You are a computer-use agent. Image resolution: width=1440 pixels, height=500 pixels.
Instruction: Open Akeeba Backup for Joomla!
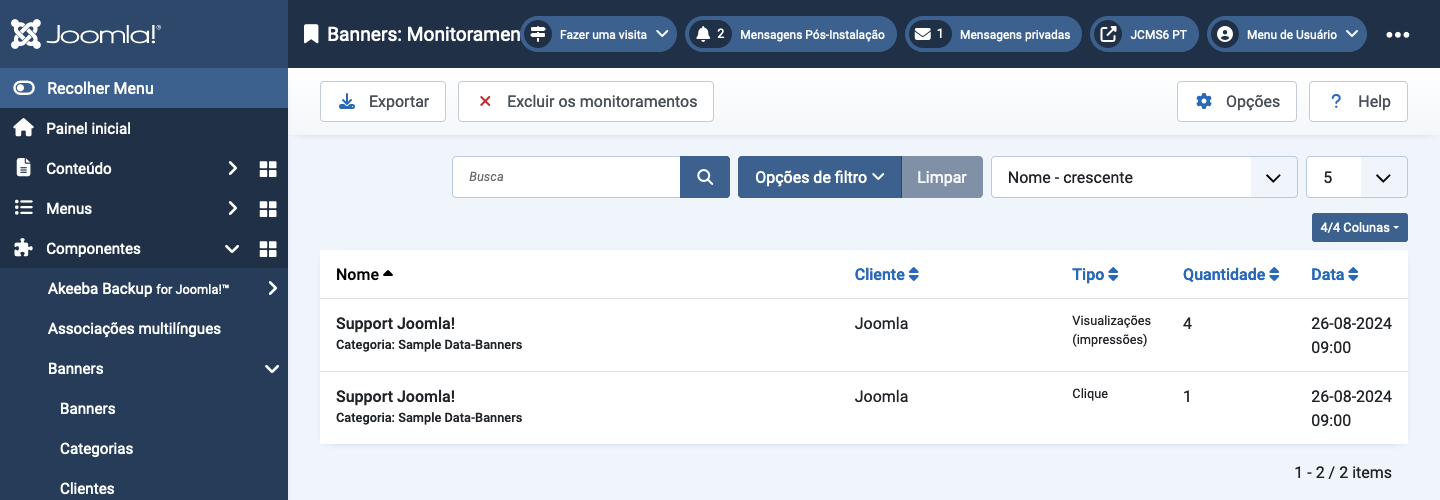(x=139, y=288)
